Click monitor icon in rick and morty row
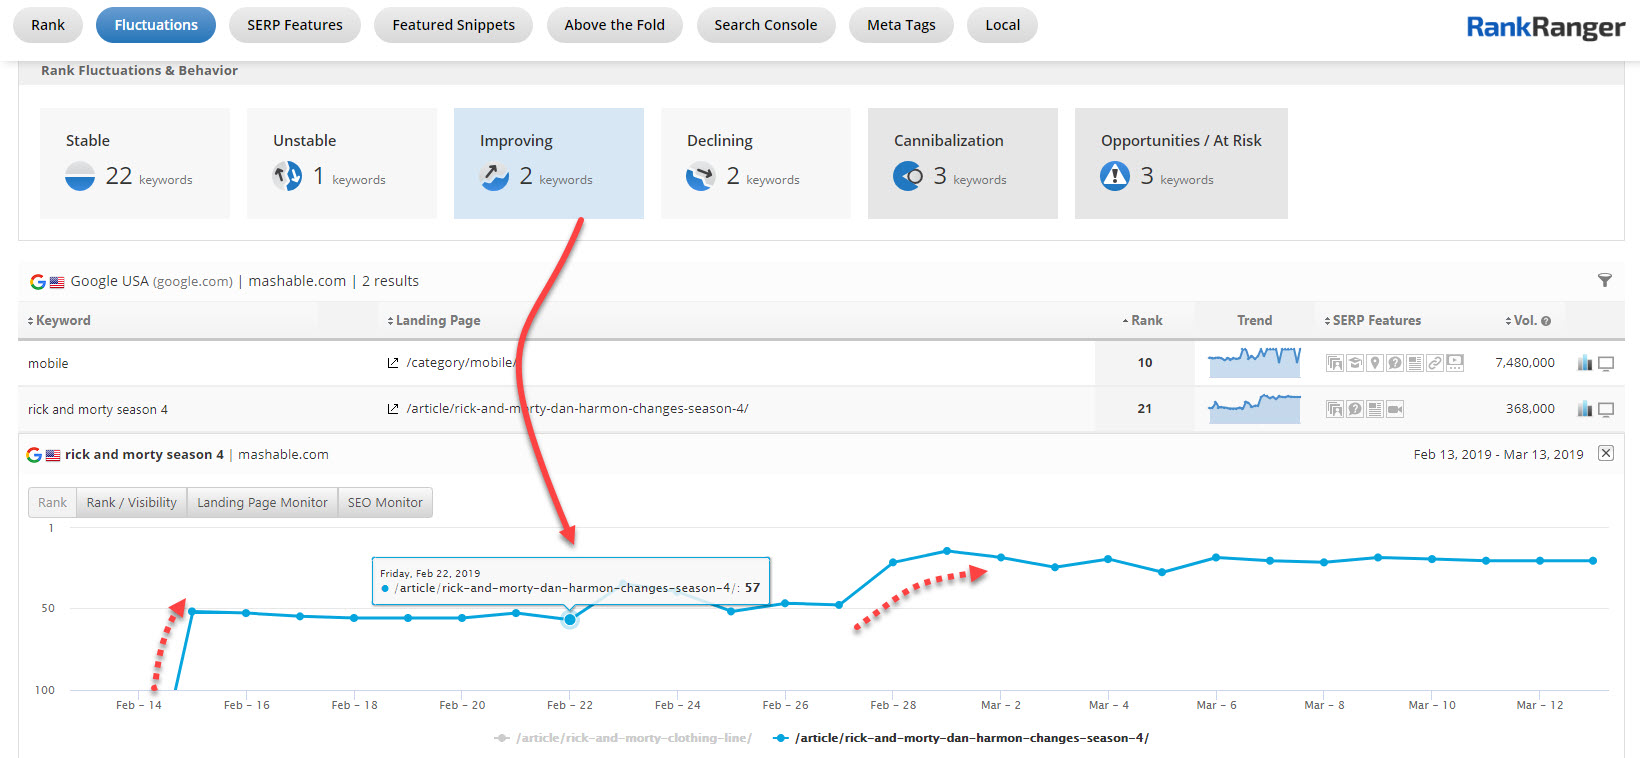This screenshot has height=758, width=1640. coord(1606,409)
